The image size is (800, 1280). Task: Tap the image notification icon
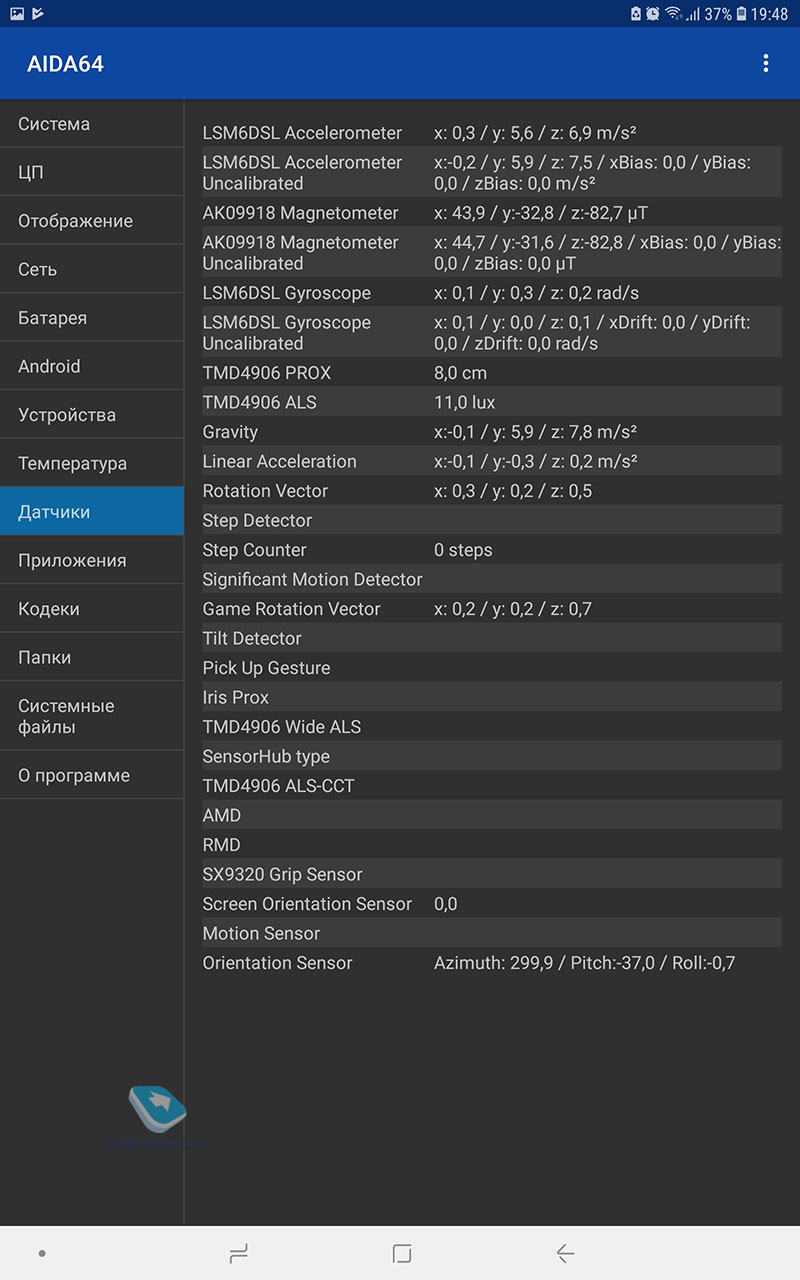tap(16, 14)
